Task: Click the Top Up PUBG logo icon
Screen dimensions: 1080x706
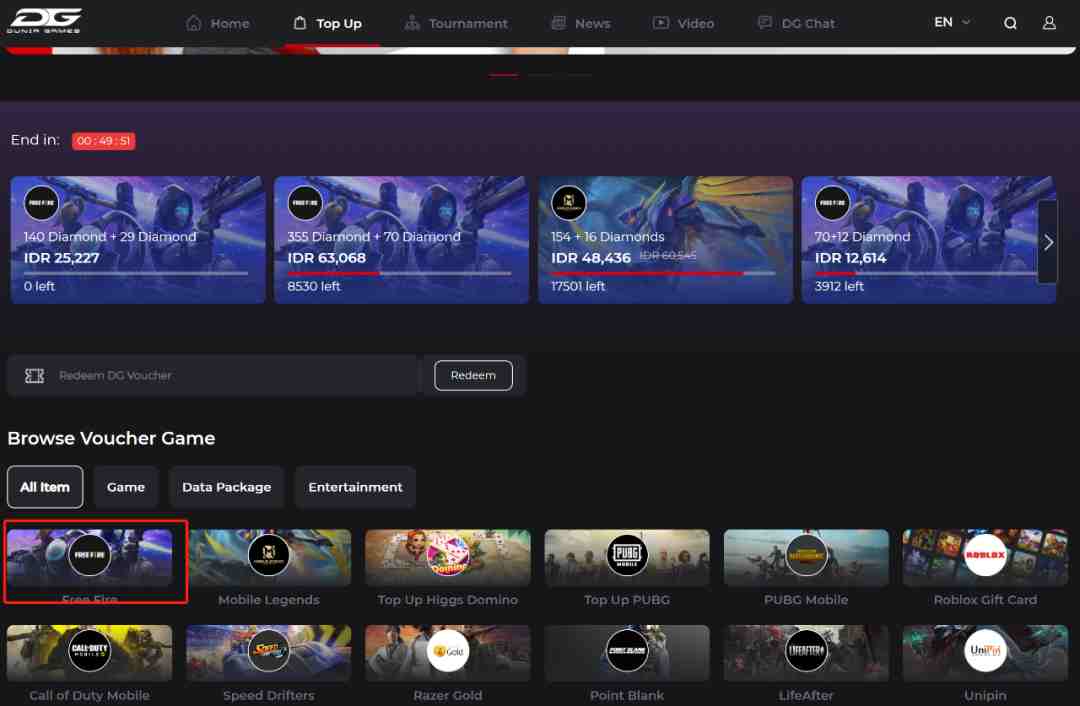Action: pyautogui.click(x=627, y=554)
